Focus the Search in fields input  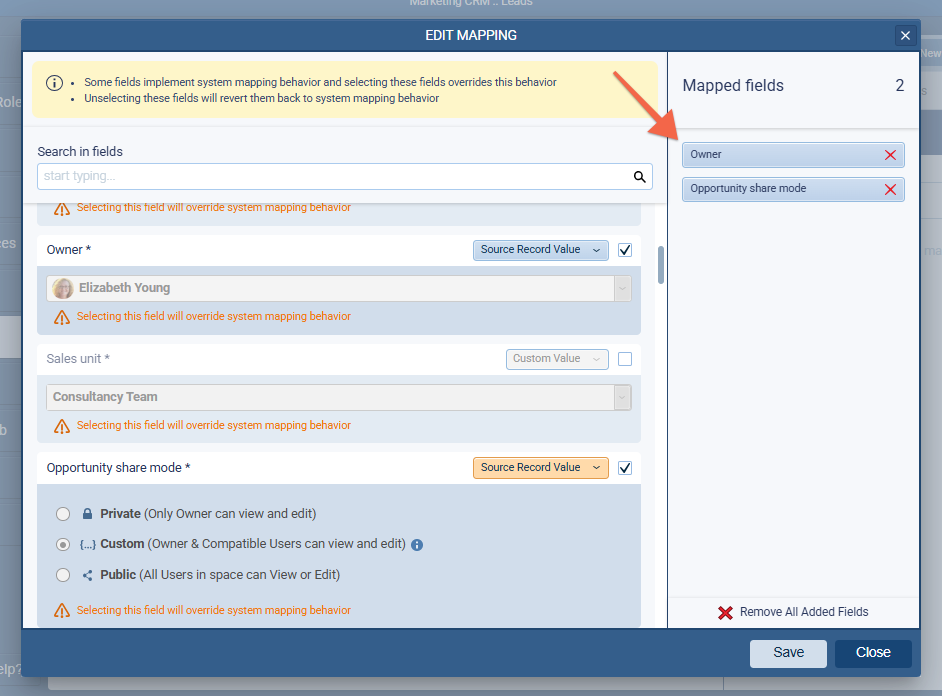click(x=335, y=177)
